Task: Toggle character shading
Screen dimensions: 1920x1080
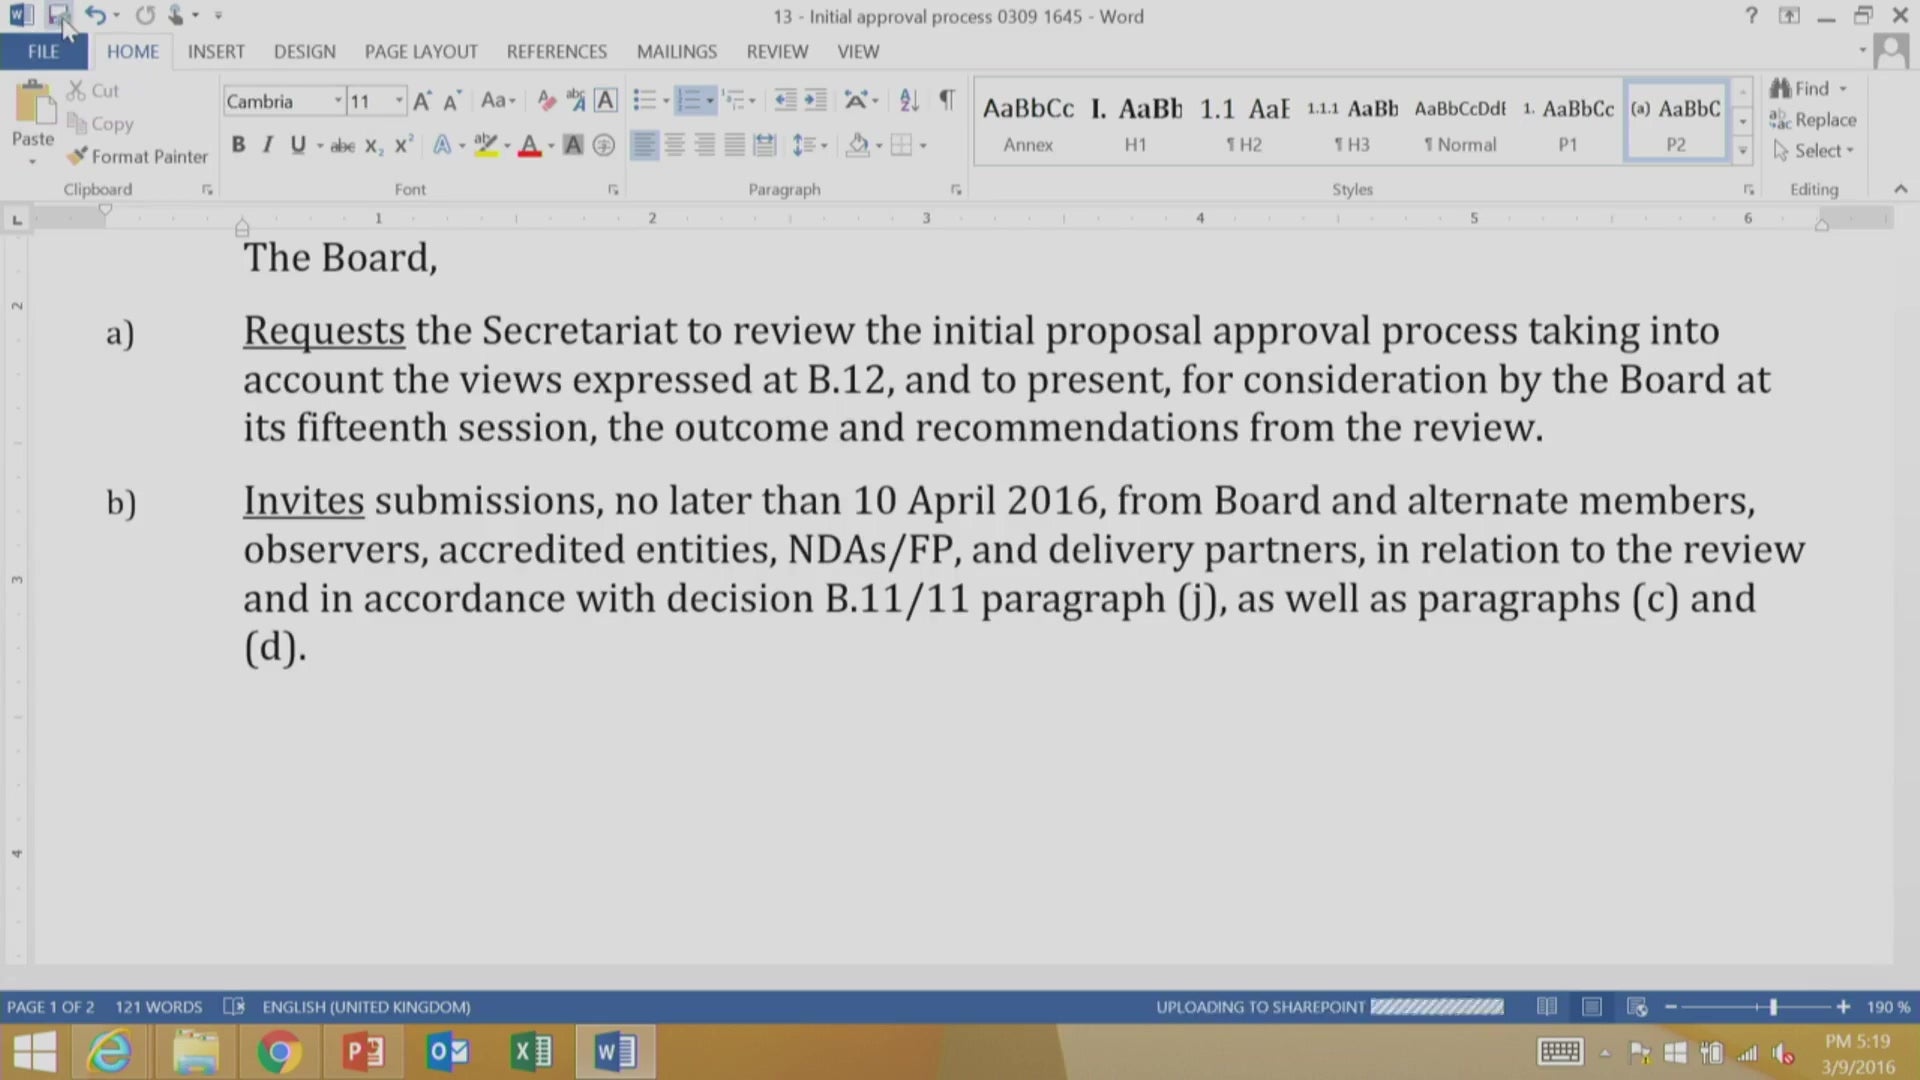Action: (x=573, y=146)
